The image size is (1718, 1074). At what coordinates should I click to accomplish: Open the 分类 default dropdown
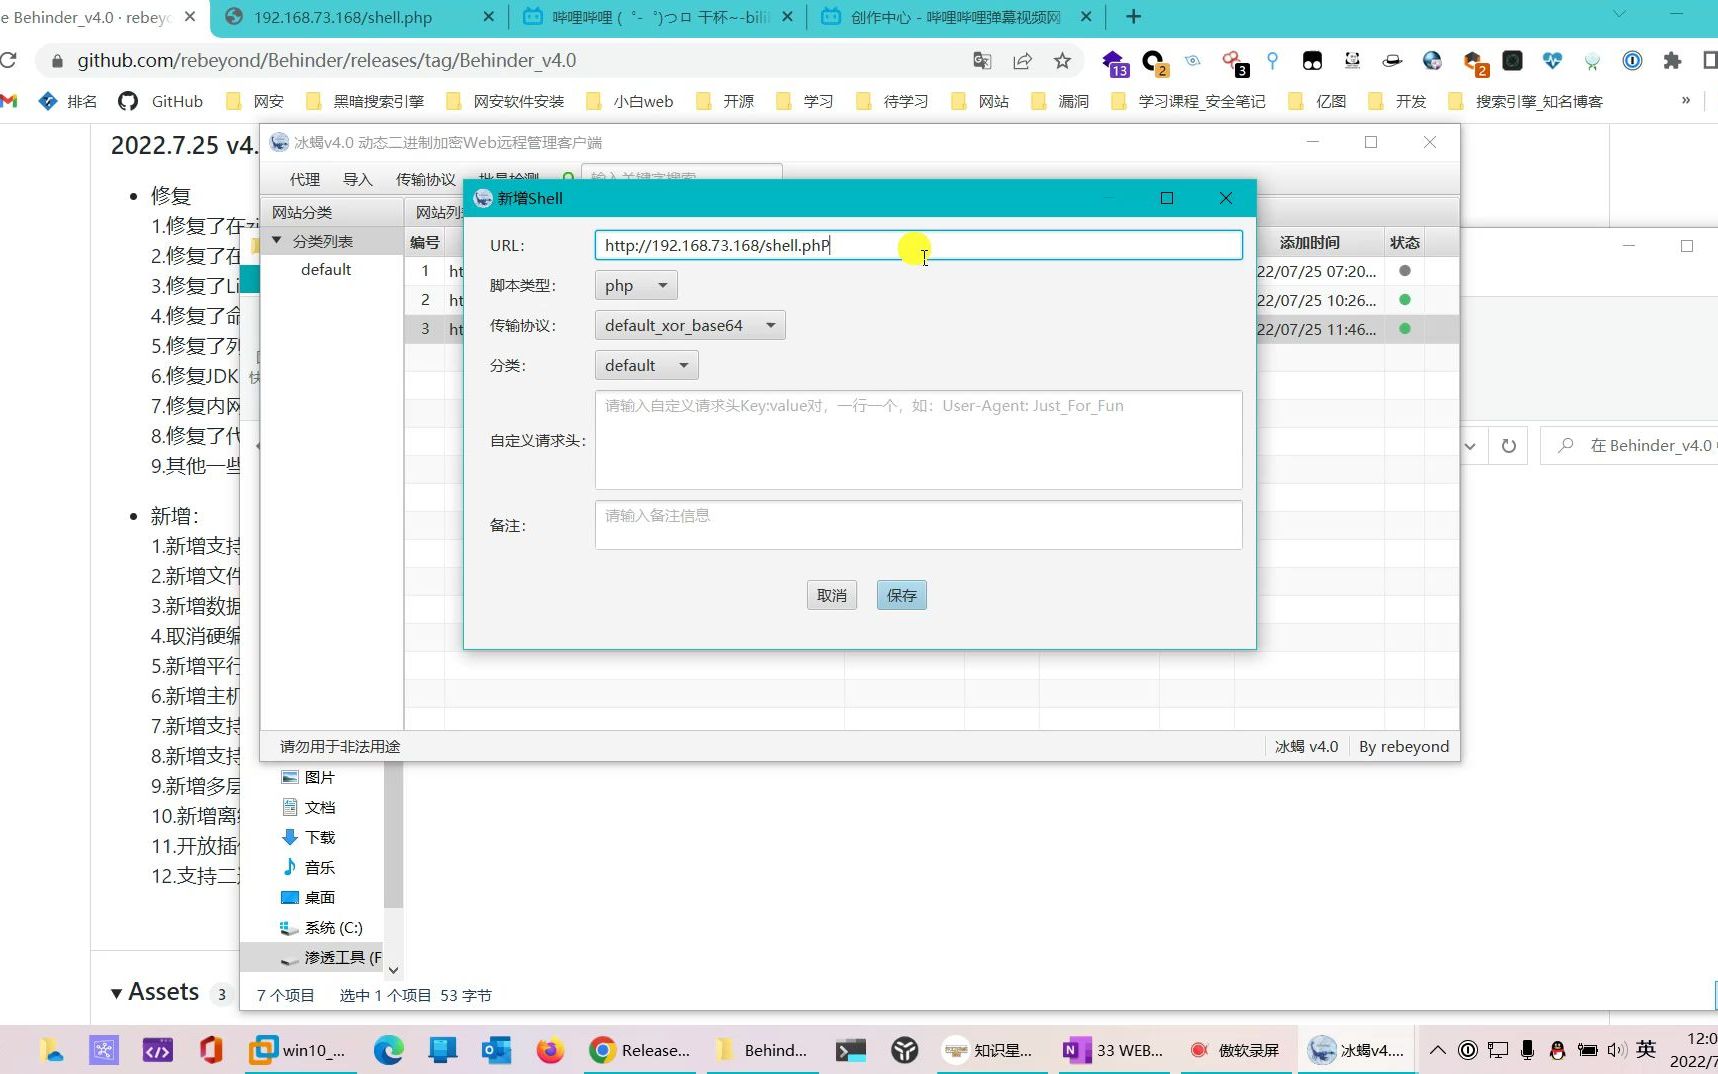click(x=646, y=365)
